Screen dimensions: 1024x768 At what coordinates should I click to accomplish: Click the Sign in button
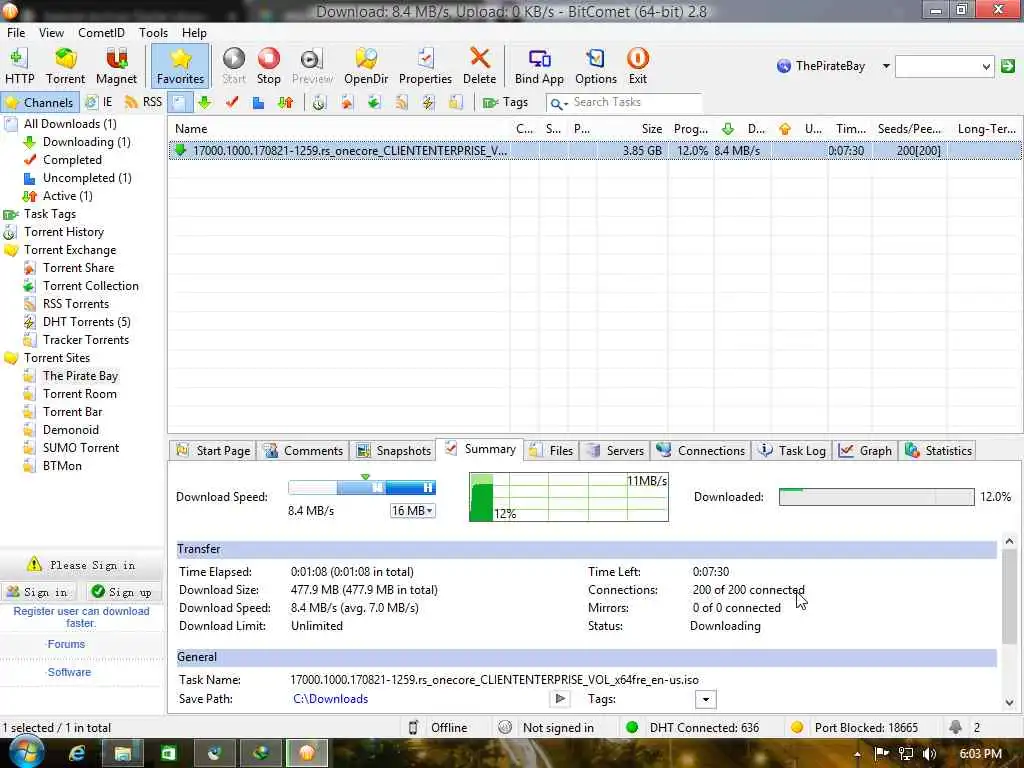click(38, 592)
